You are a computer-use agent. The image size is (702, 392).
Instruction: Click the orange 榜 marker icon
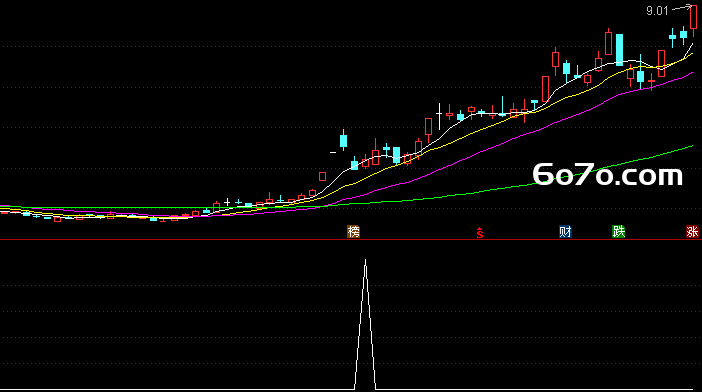point(353,231)
